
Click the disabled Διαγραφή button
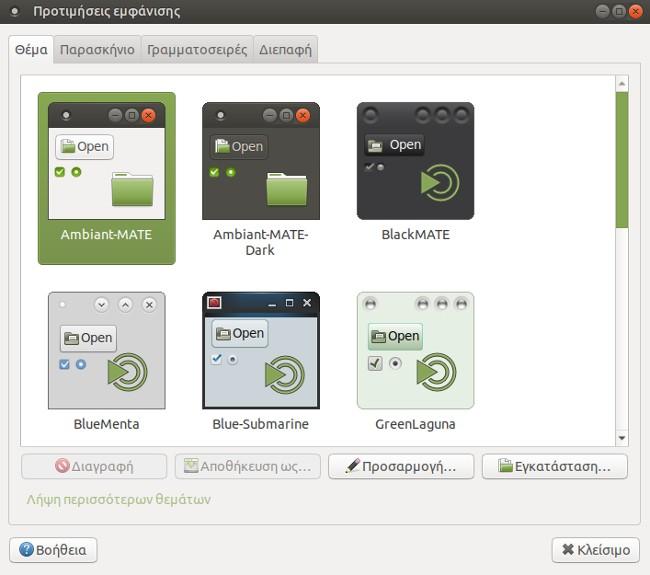[94, 466]
